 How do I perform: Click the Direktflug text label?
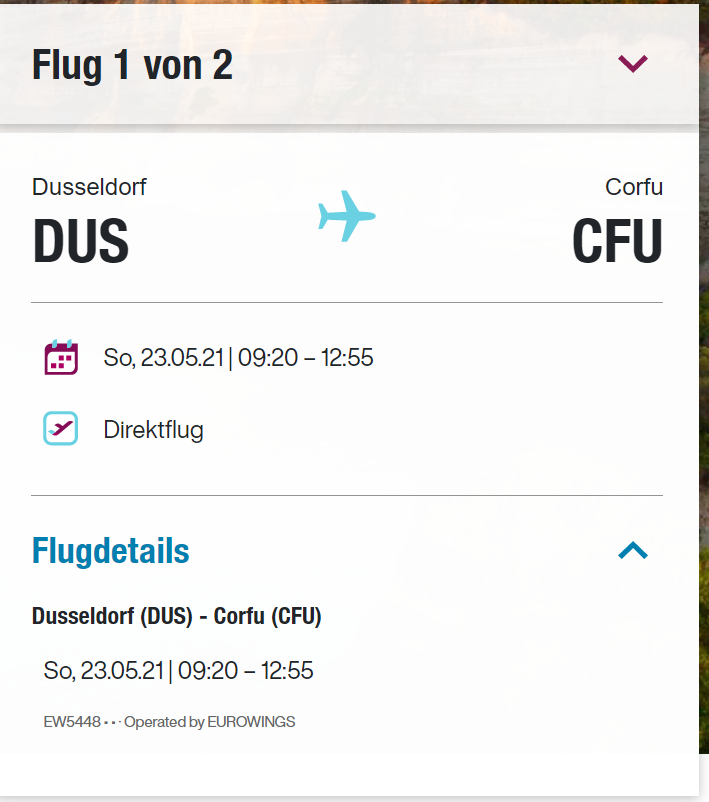153,431
